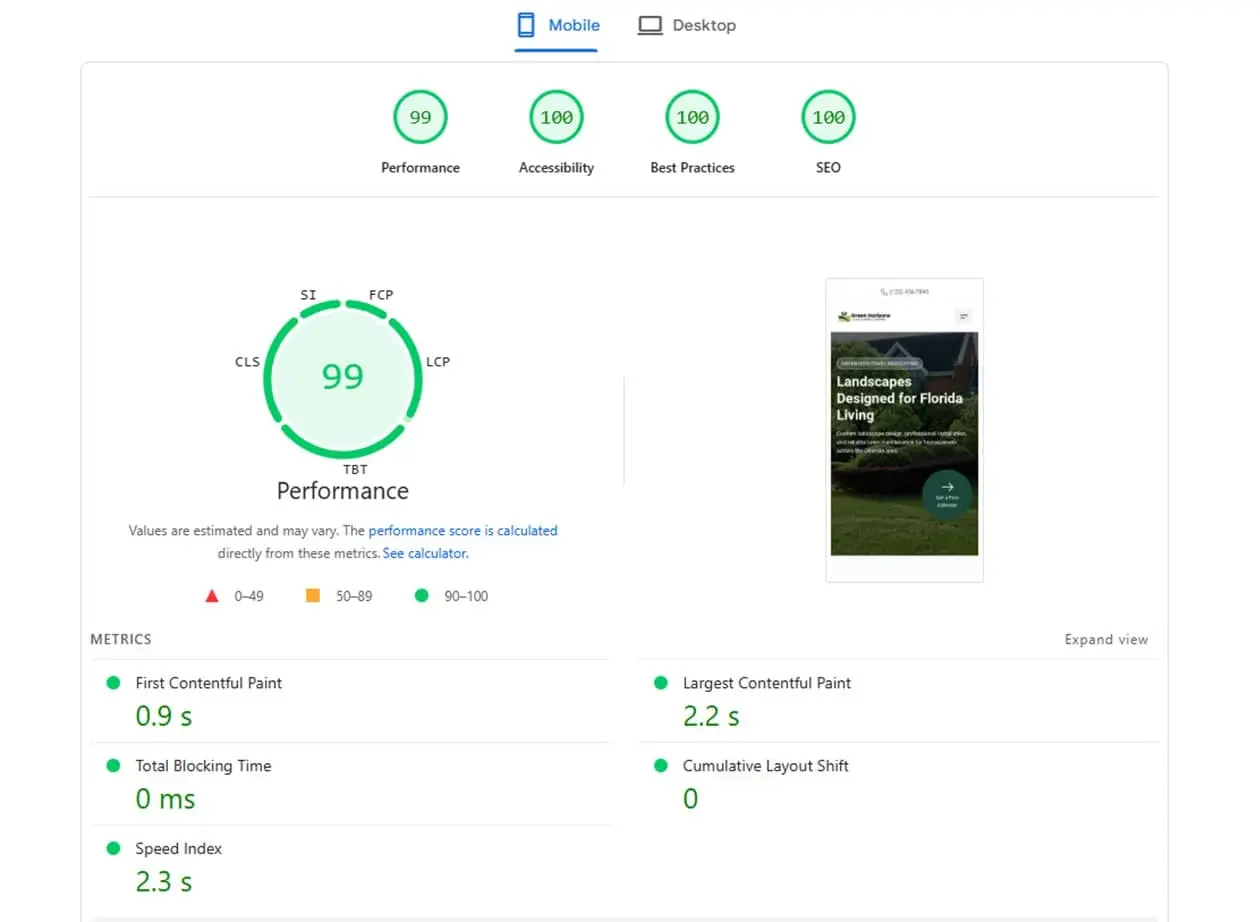
Task: Click the green circle in the 90–100 legend
Action: point(421,595)
